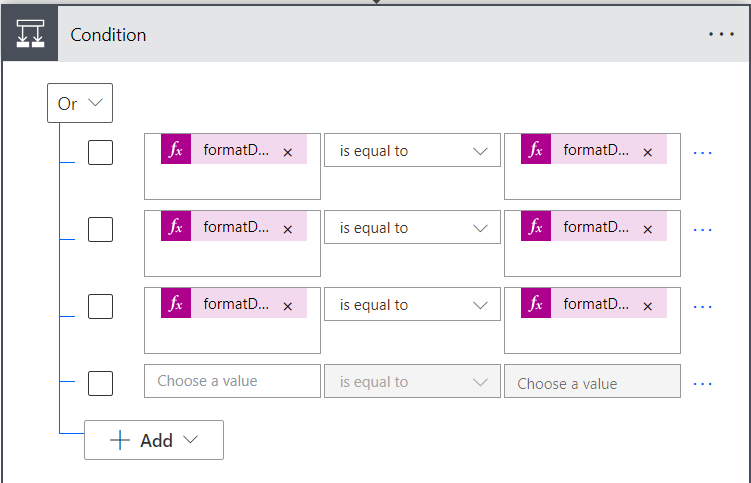Expand the Or group operator dropdown

tap(80, 103)
